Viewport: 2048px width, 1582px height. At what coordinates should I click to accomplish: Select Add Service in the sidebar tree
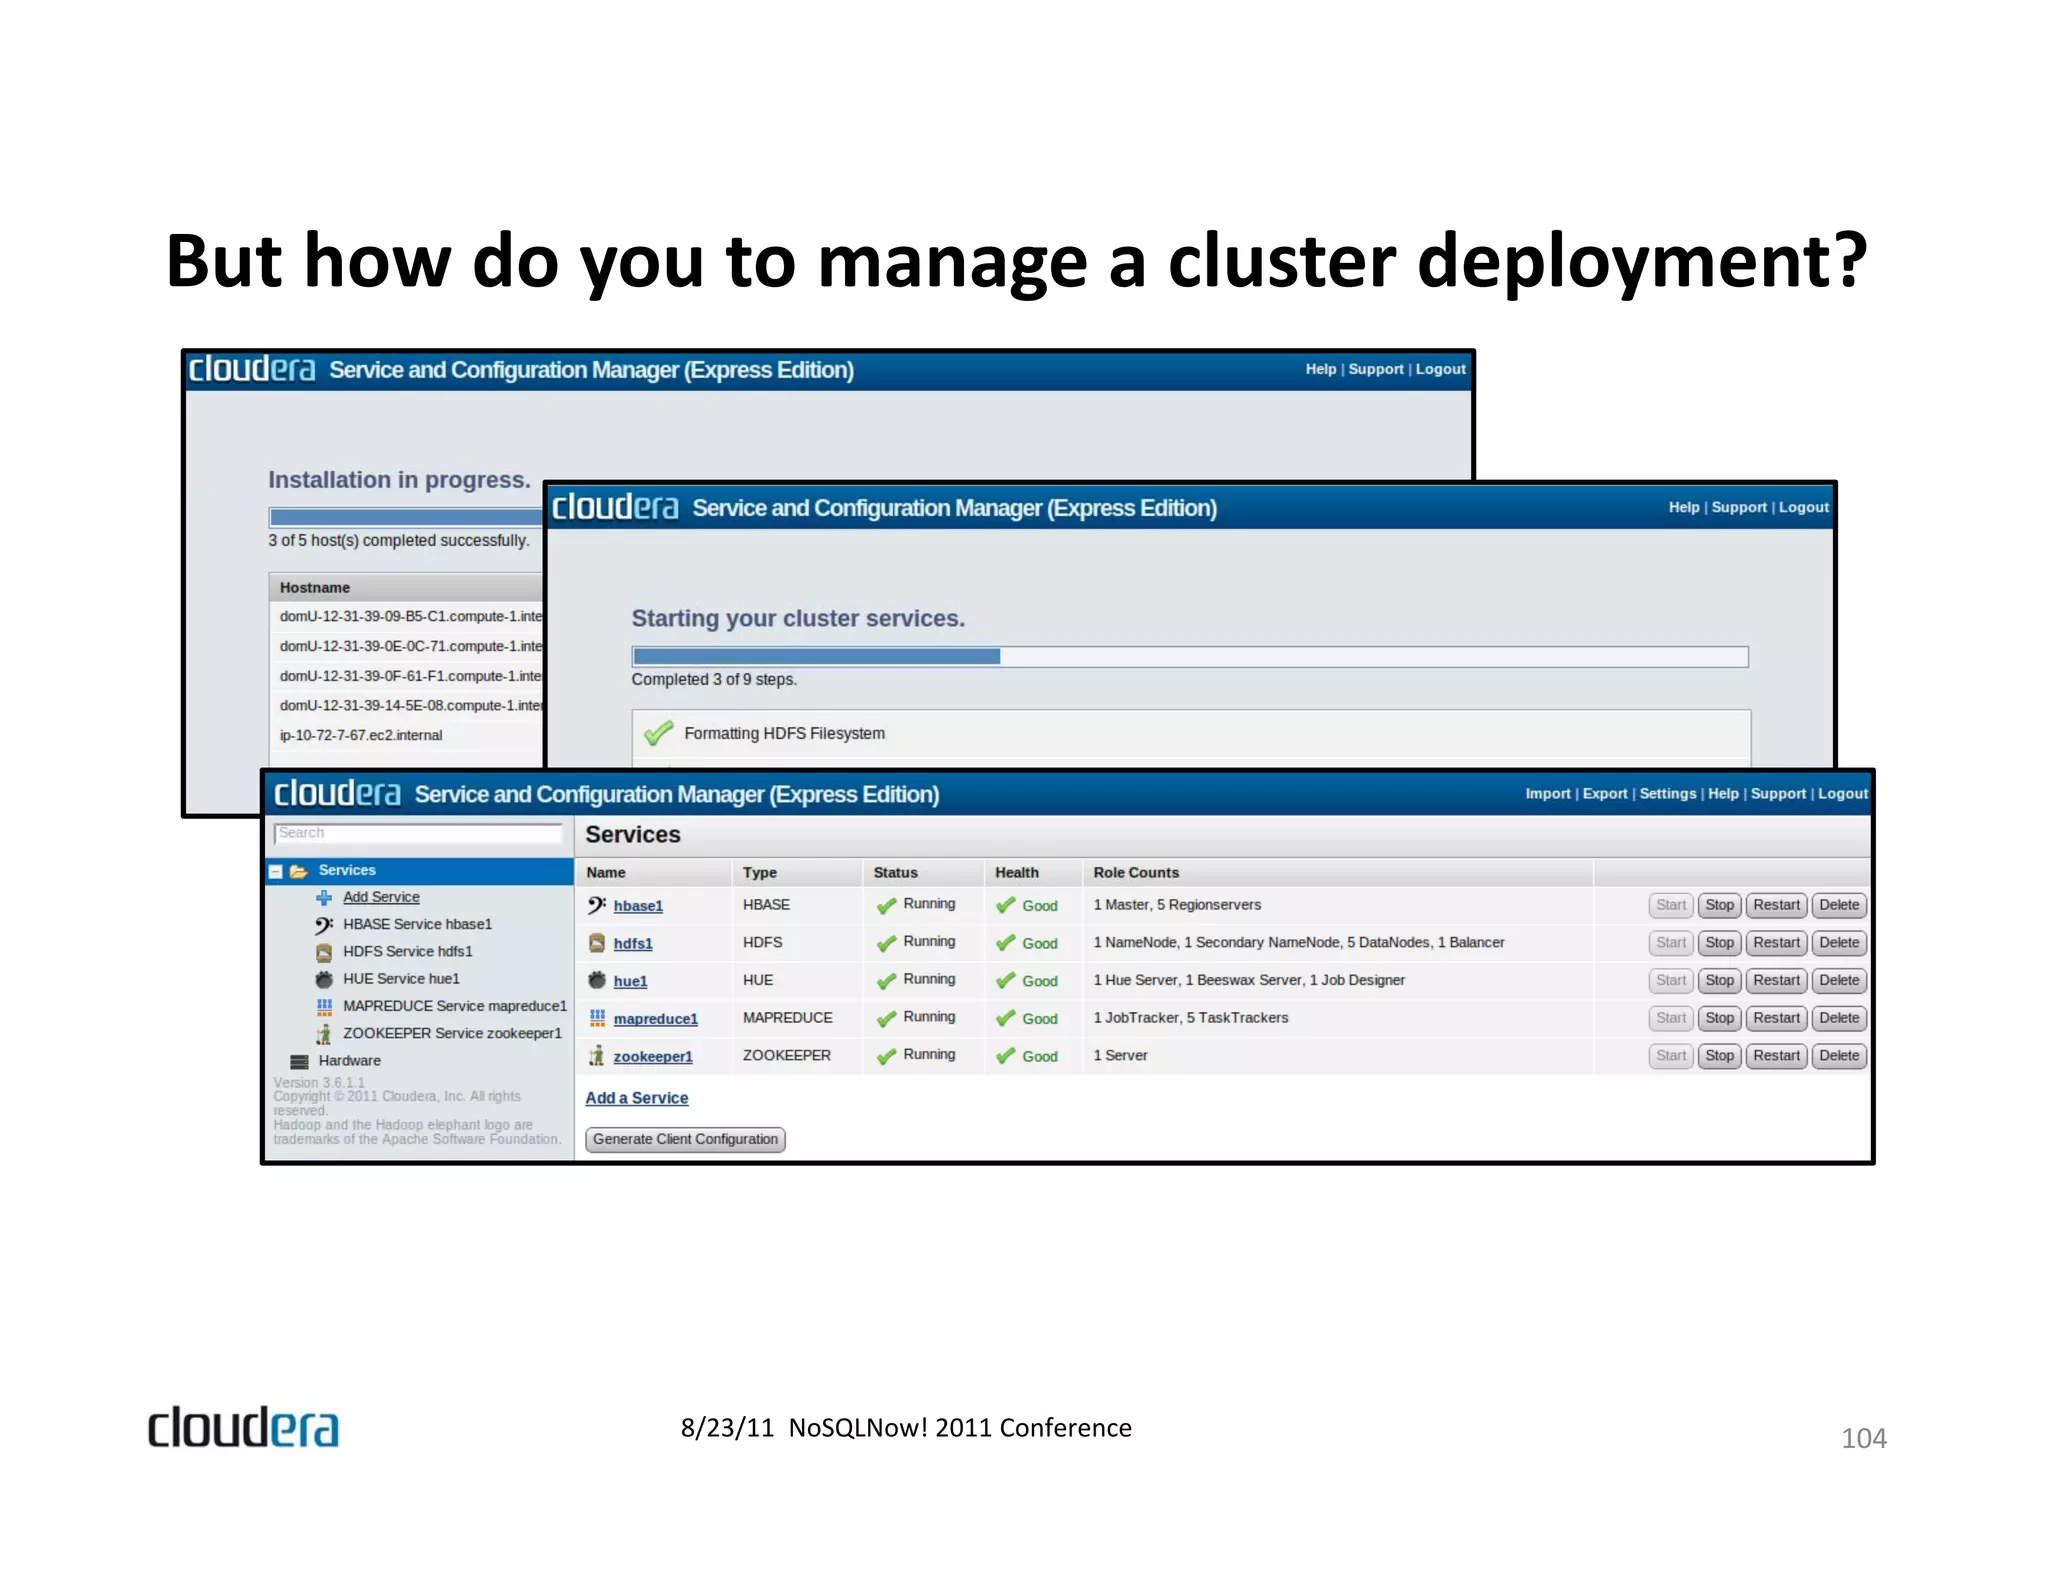pos(381,897)
